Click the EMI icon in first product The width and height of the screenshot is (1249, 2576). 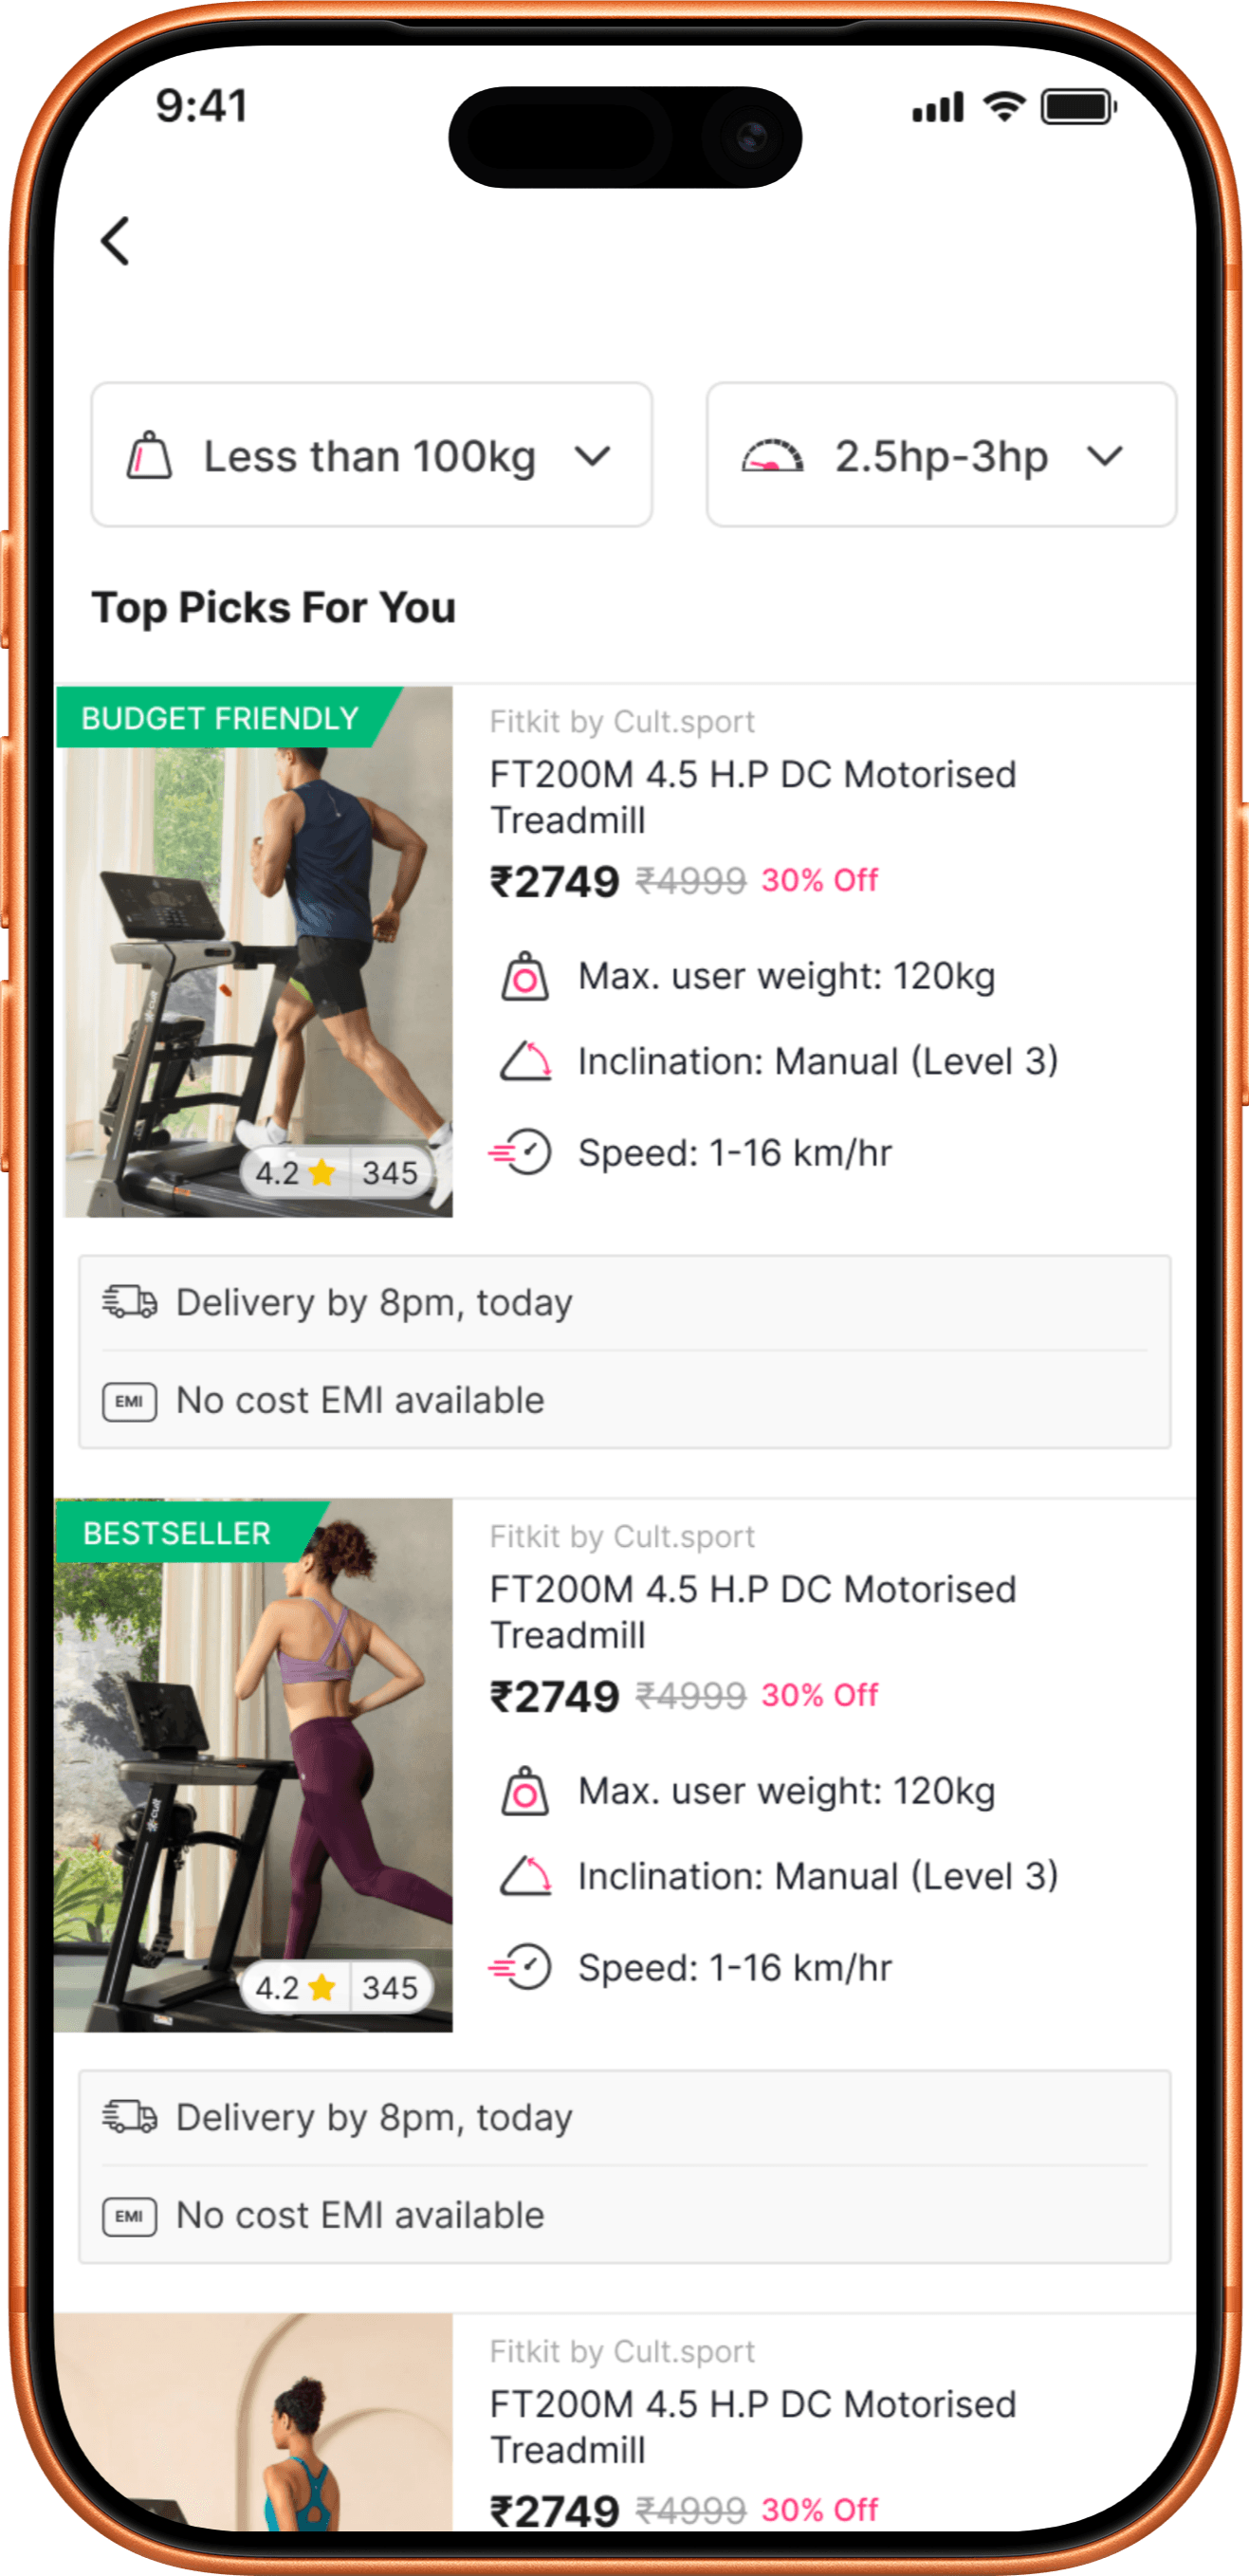click(x=130, y=1401)
